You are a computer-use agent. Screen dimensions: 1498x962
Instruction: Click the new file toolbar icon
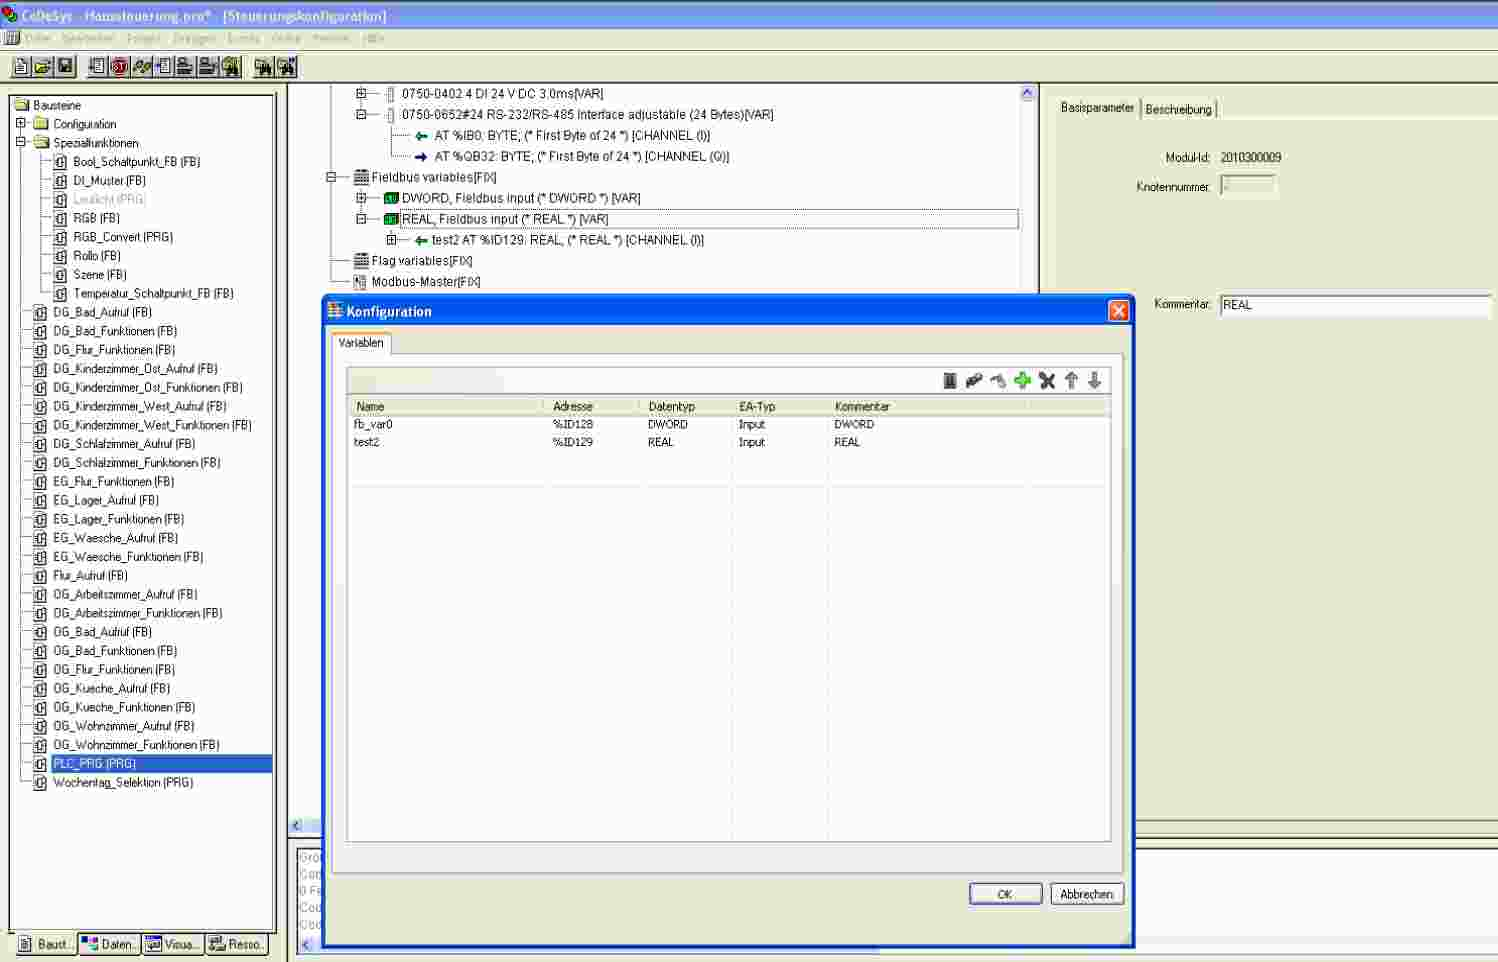21,67
